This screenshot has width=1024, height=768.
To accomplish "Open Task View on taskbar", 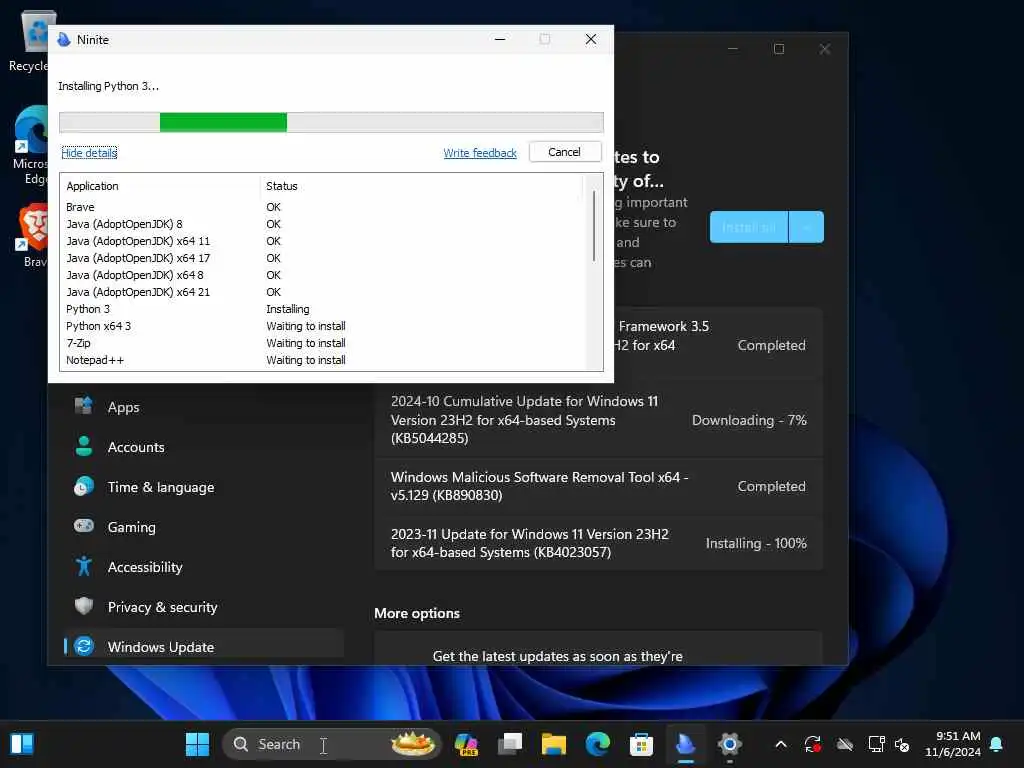I will tap(510, 744).
